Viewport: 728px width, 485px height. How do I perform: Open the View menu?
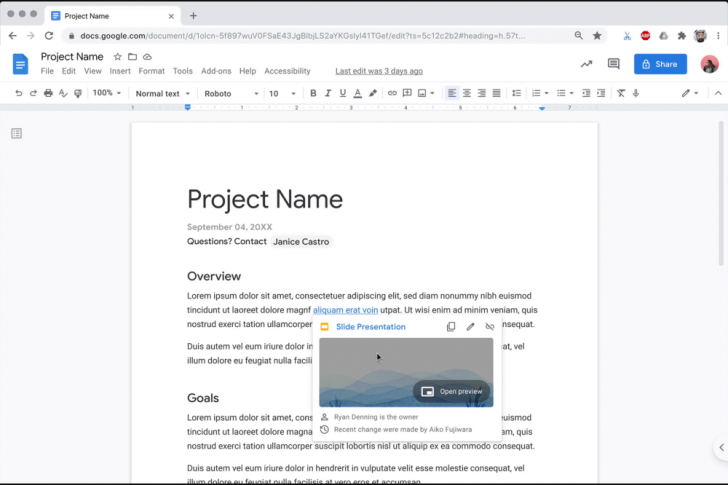click(x=93, y=71)
